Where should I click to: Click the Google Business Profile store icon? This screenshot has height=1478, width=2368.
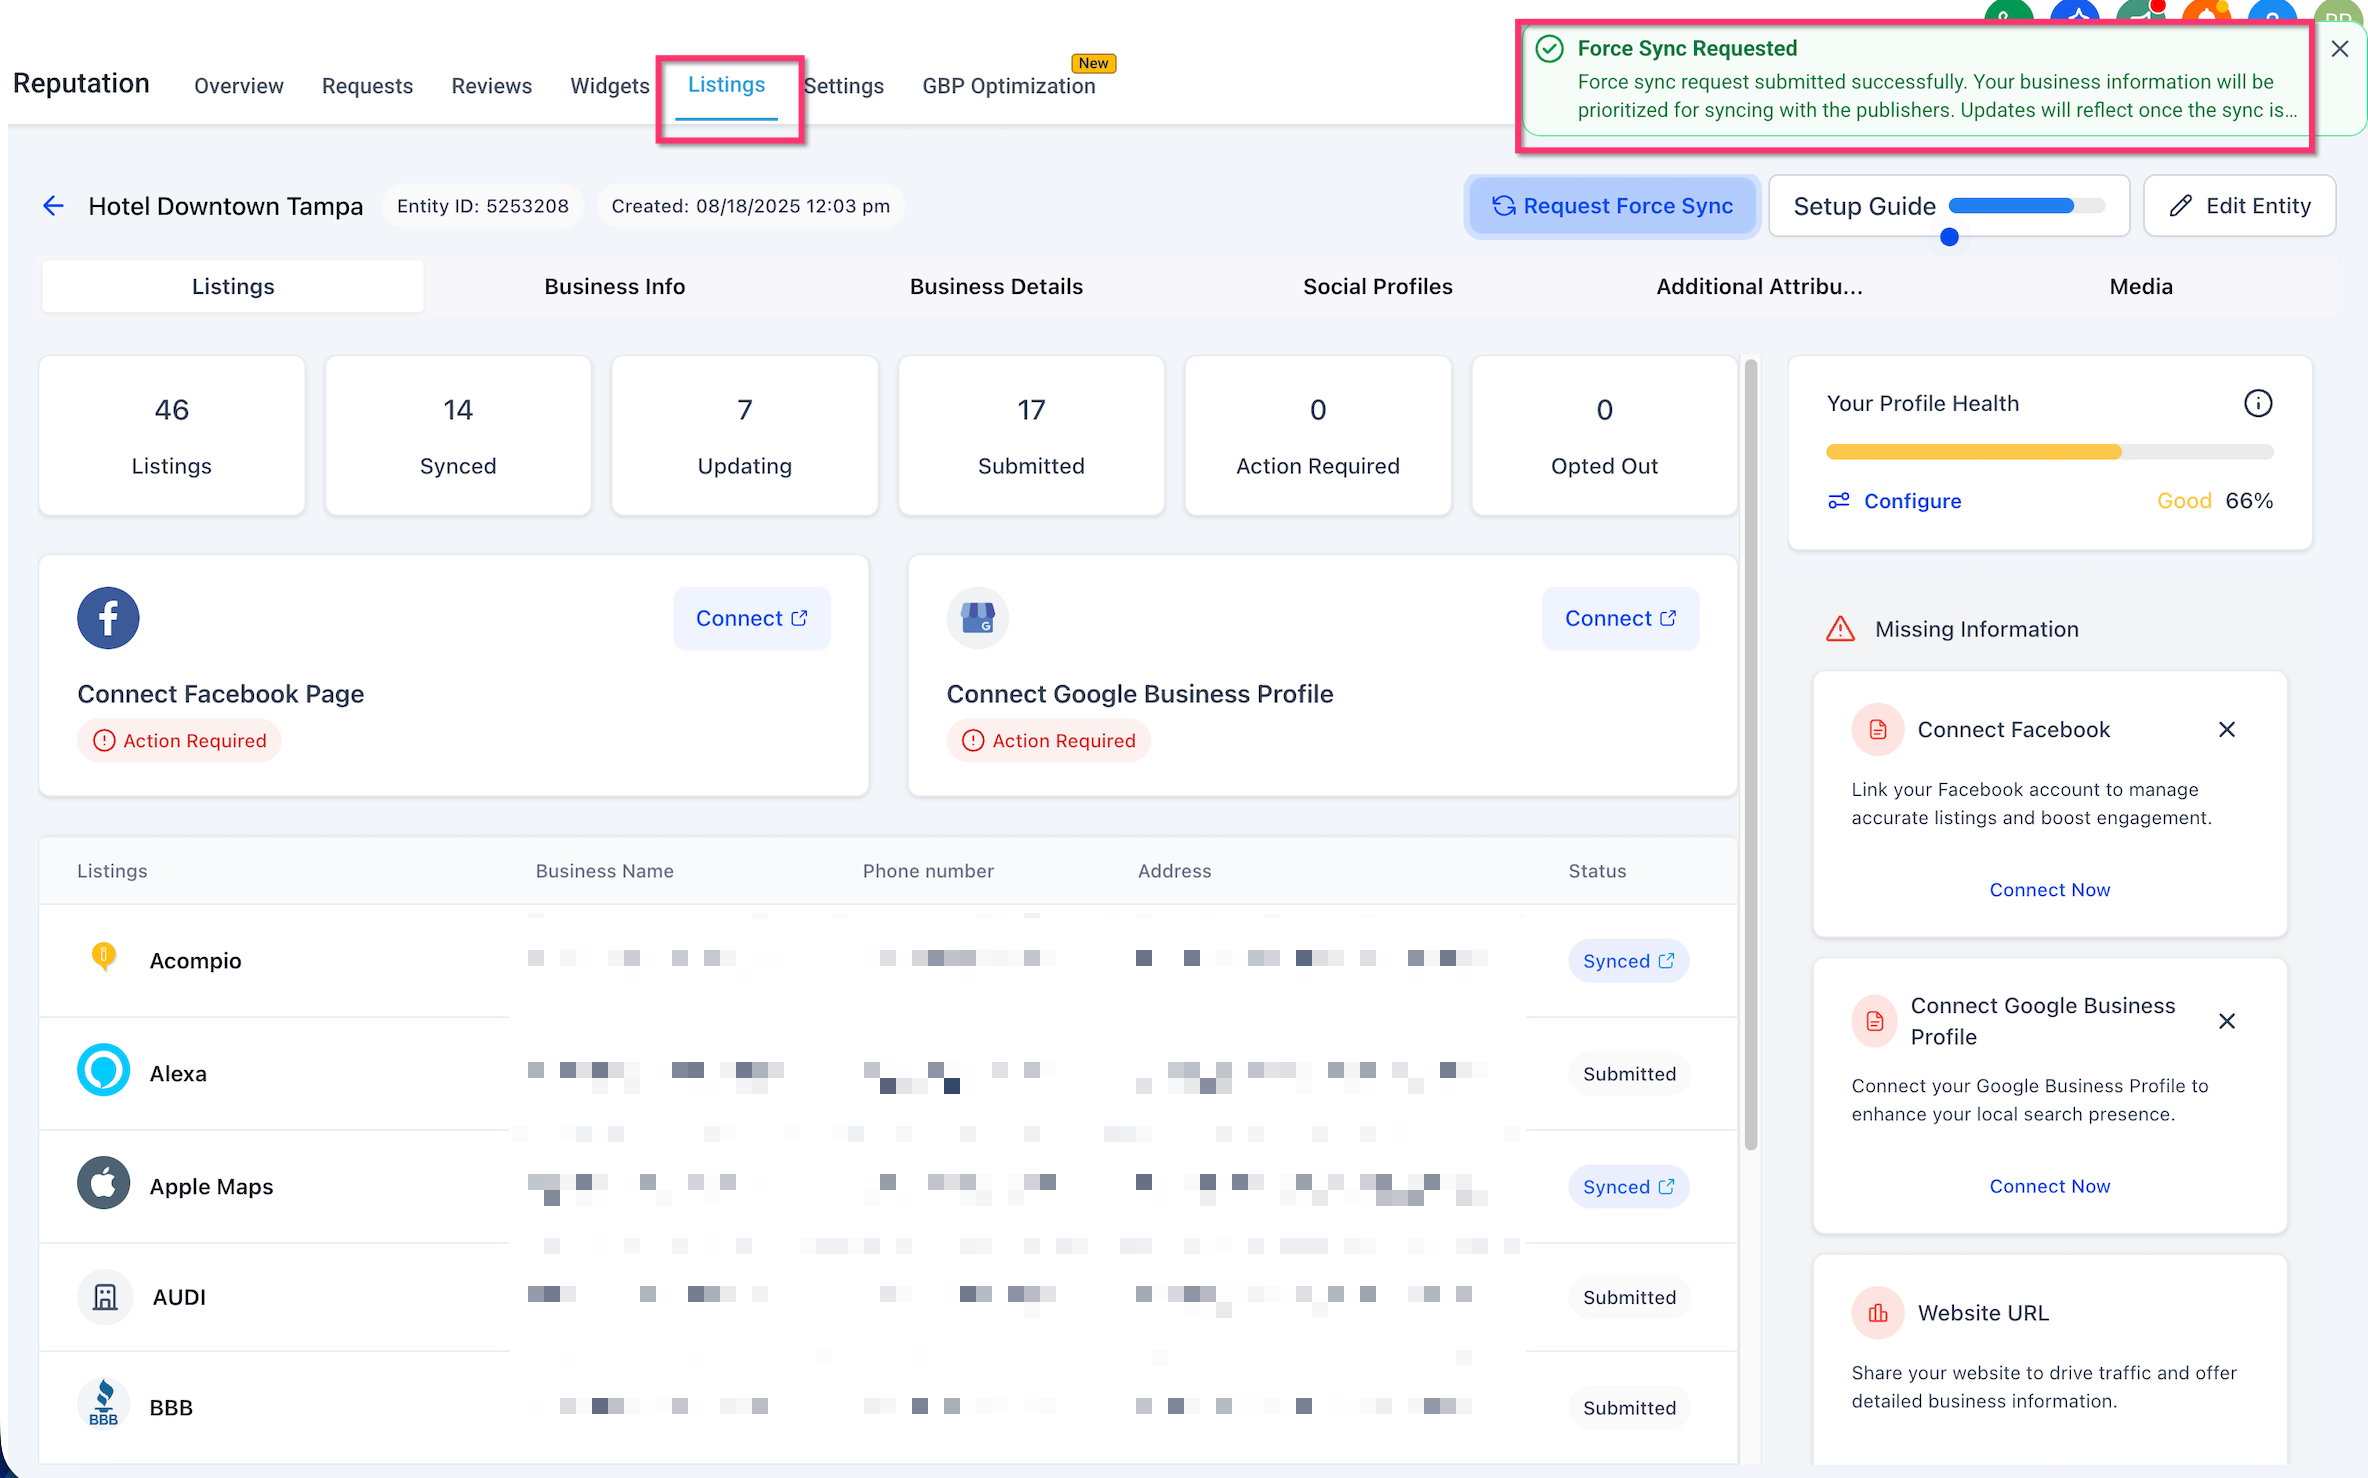point(977,618)
